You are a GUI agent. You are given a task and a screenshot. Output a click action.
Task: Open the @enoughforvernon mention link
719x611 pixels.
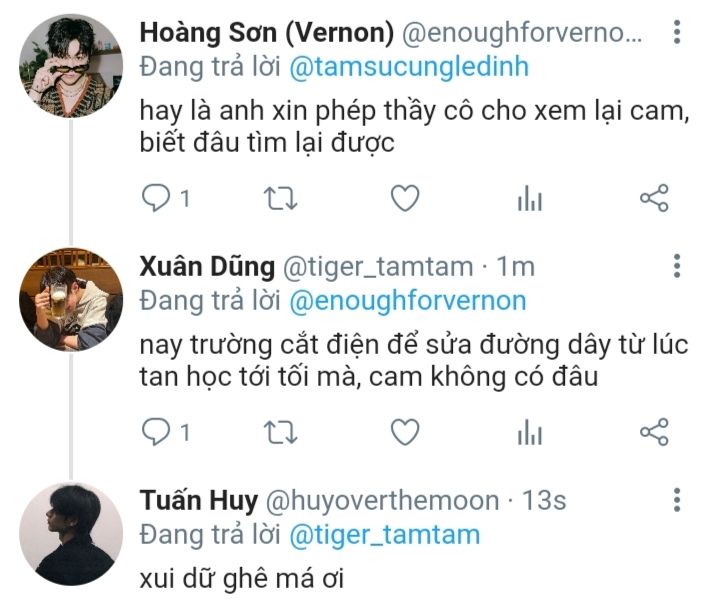[x=407, y=300]
